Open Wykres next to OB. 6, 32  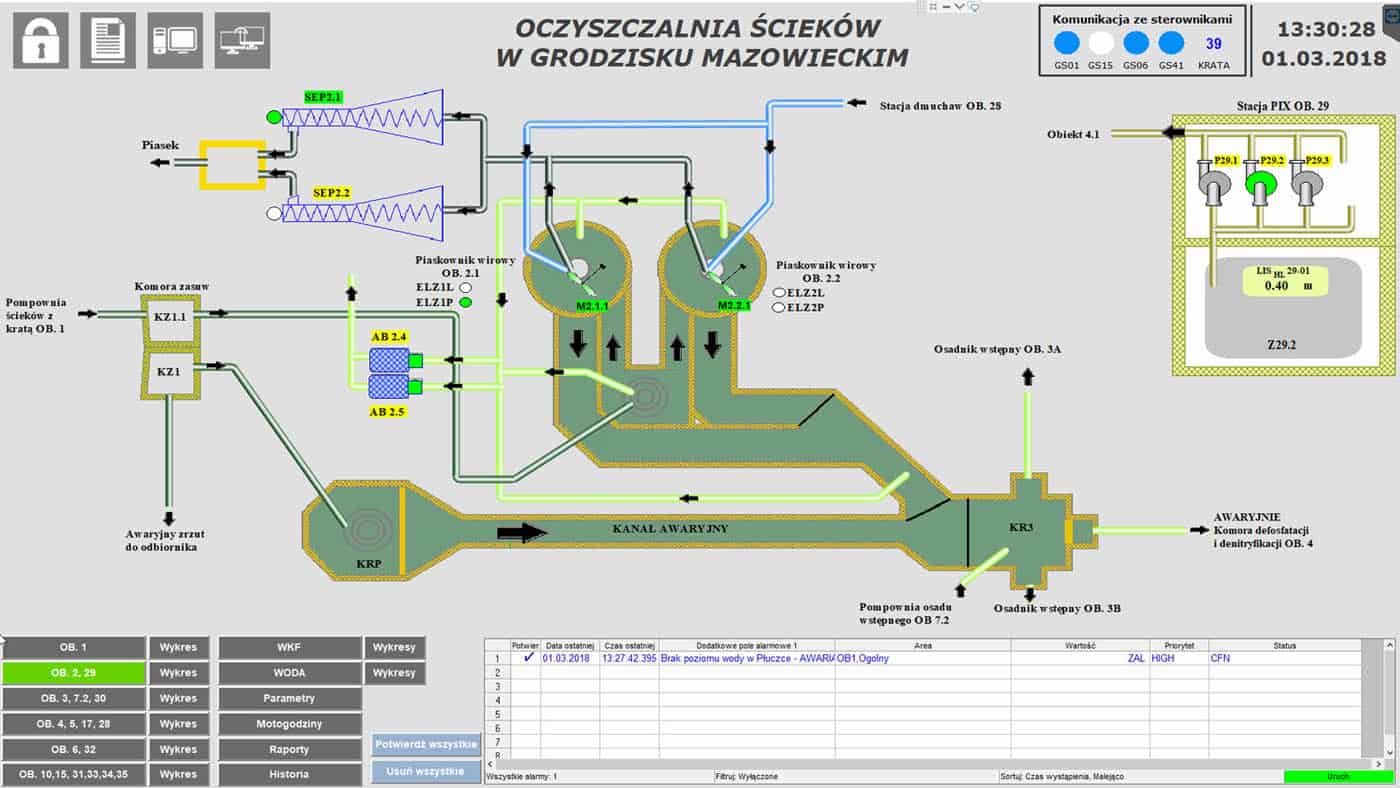[x=179, y=749]
